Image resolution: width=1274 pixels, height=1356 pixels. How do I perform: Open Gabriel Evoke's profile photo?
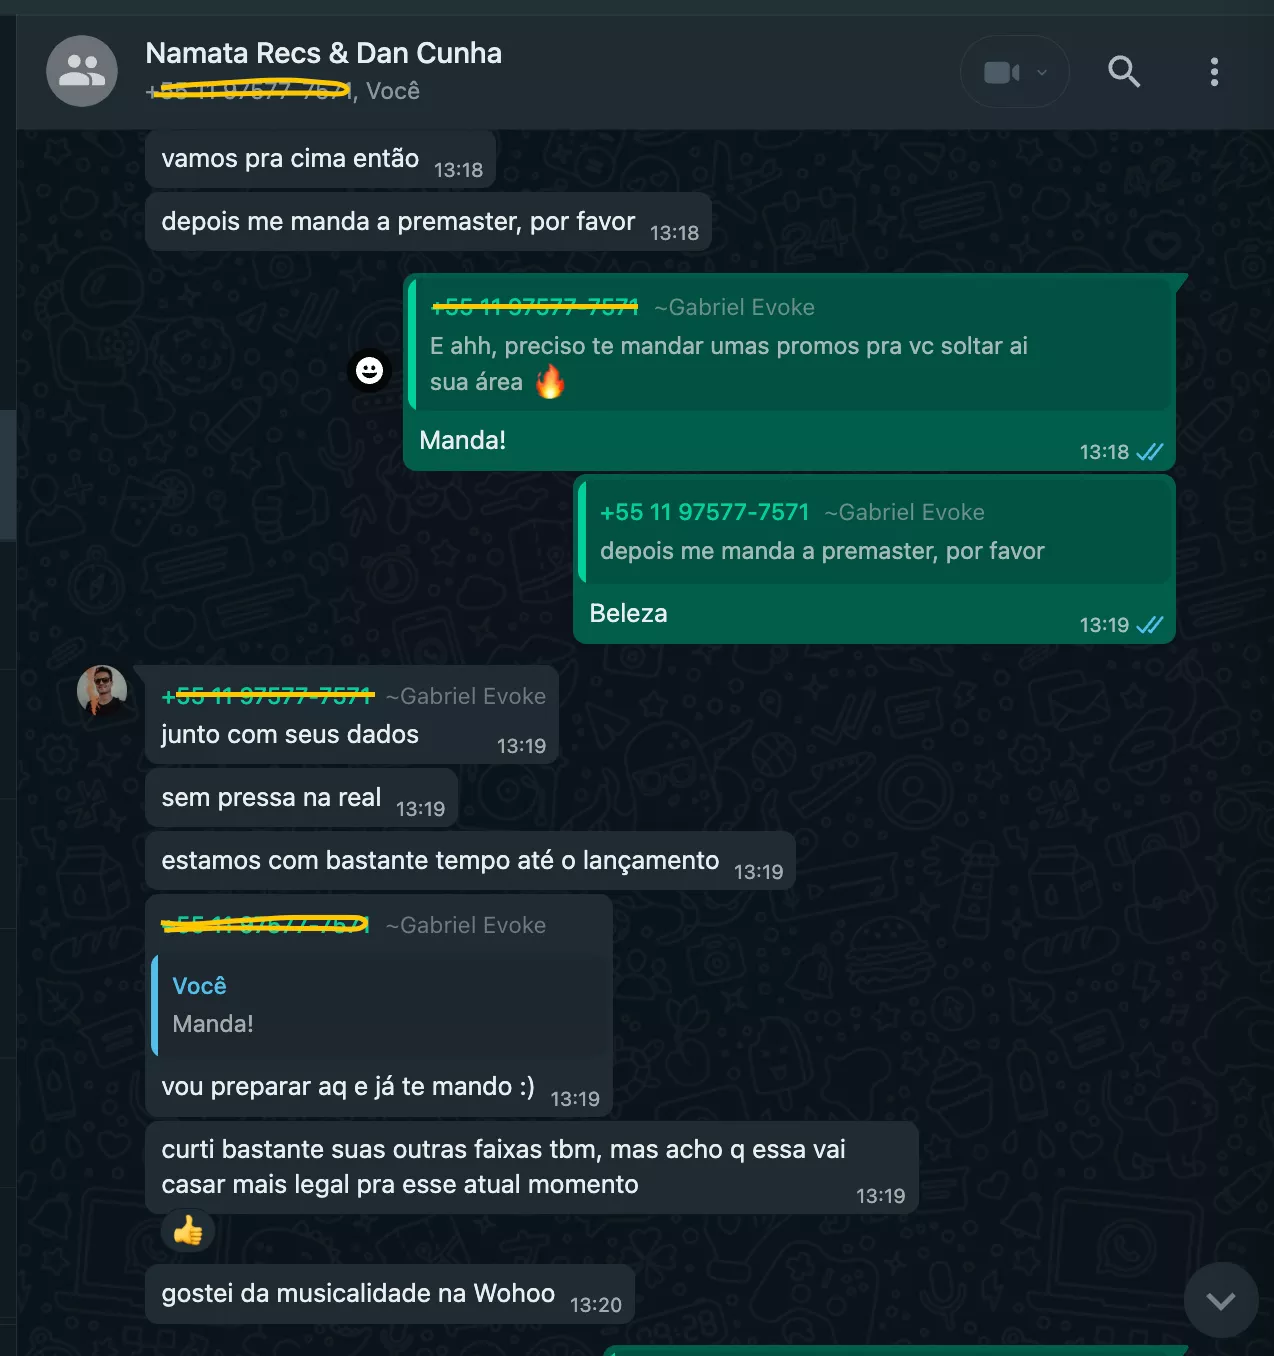point(102,690)
